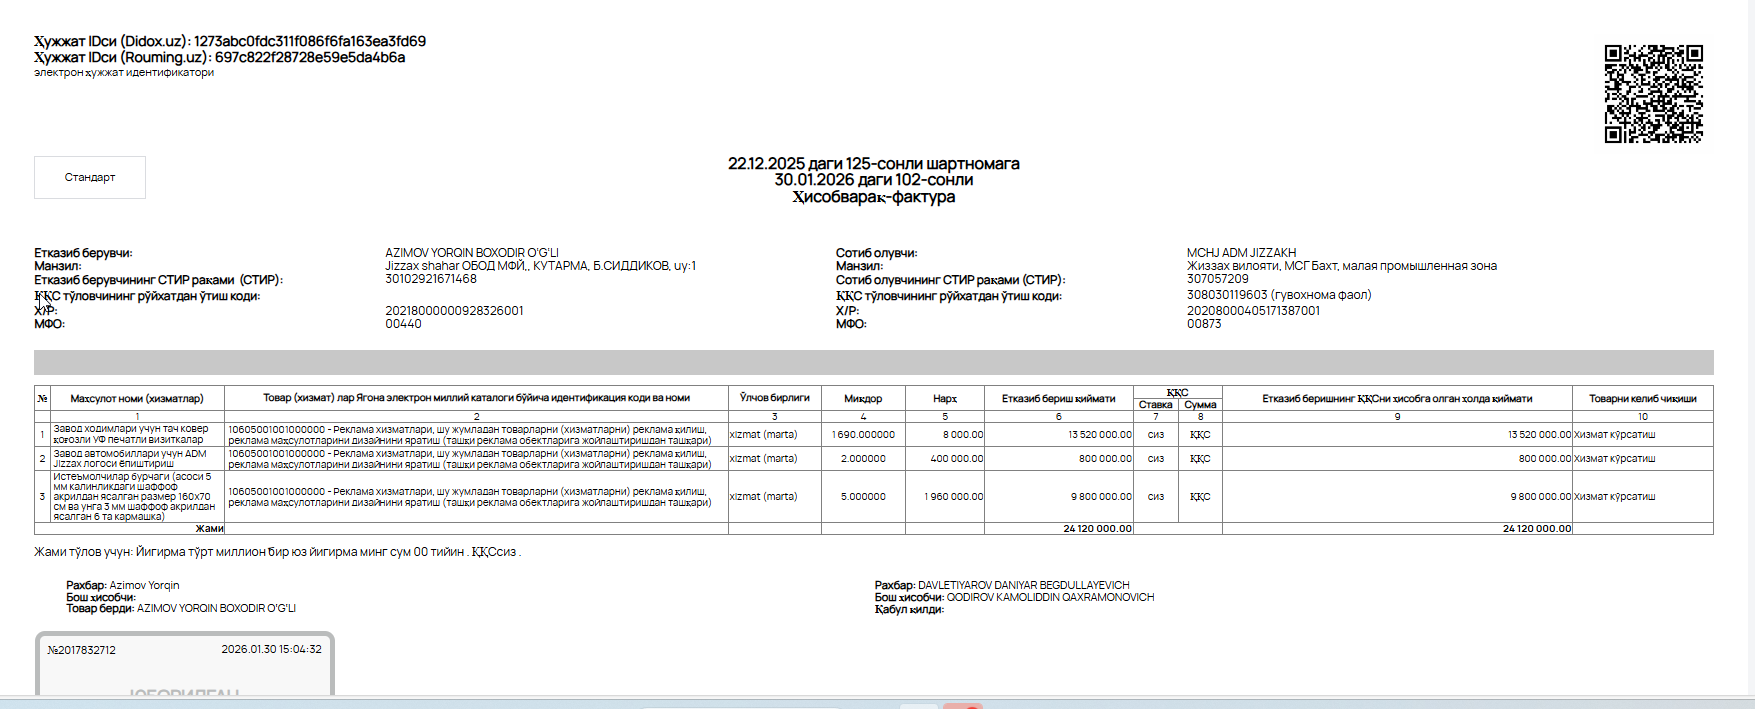Select the Didox.uz document ID line
Viewport: 1755px width, 709px height.
pos(230,41)
